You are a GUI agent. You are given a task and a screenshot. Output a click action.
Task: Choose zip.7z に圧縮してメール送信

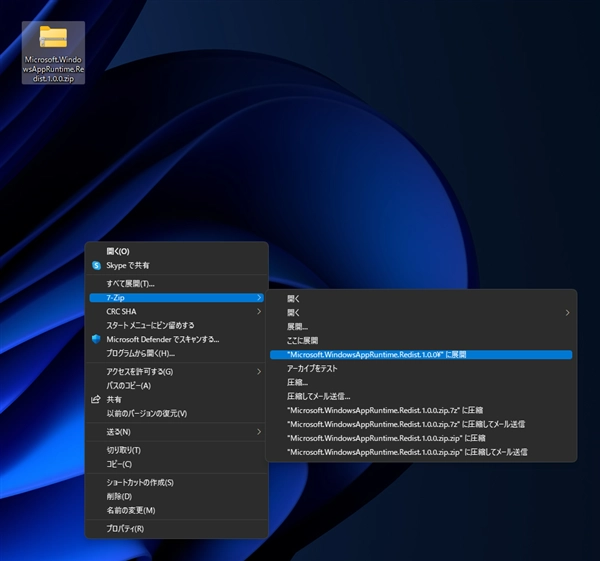pos(421,424)
